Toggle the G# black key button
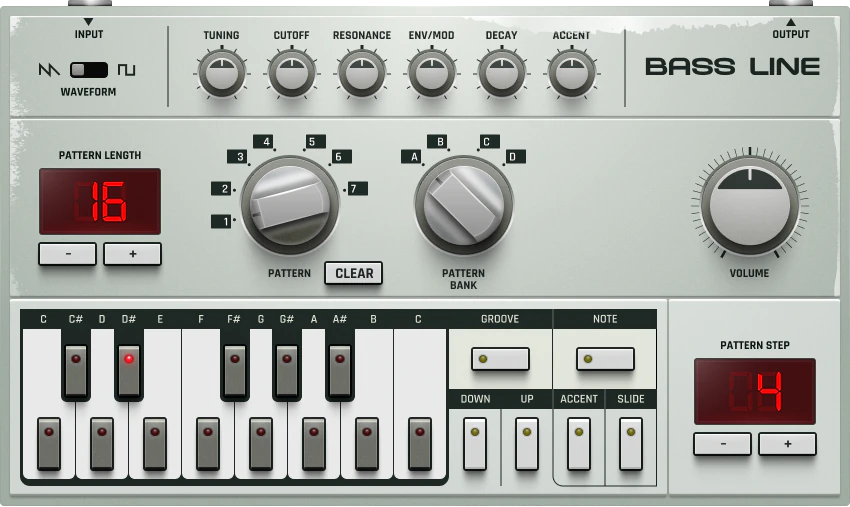 (x=287, y=371)
